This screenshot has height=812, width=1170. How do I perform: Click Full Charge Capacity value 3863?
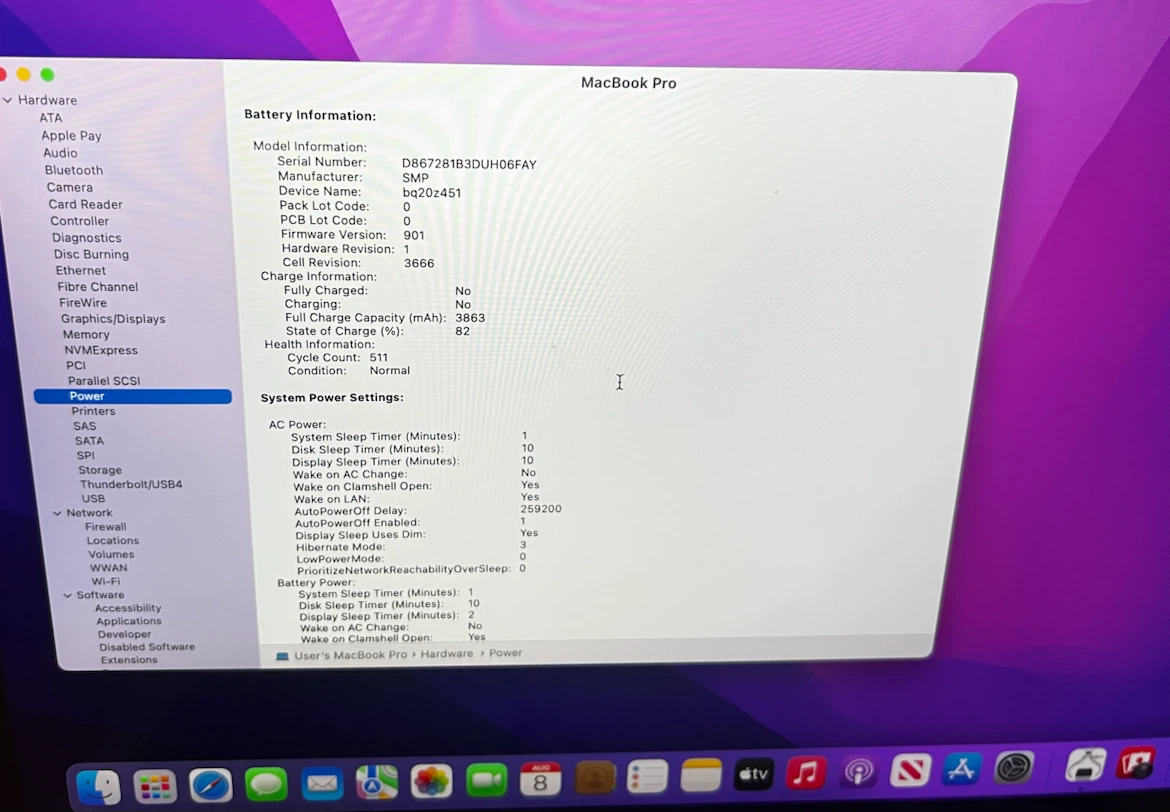tap(470, 318)
